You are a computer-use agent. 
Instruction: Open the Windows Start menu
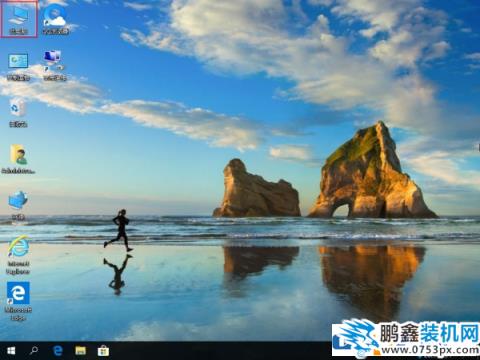tap(11, 351)
